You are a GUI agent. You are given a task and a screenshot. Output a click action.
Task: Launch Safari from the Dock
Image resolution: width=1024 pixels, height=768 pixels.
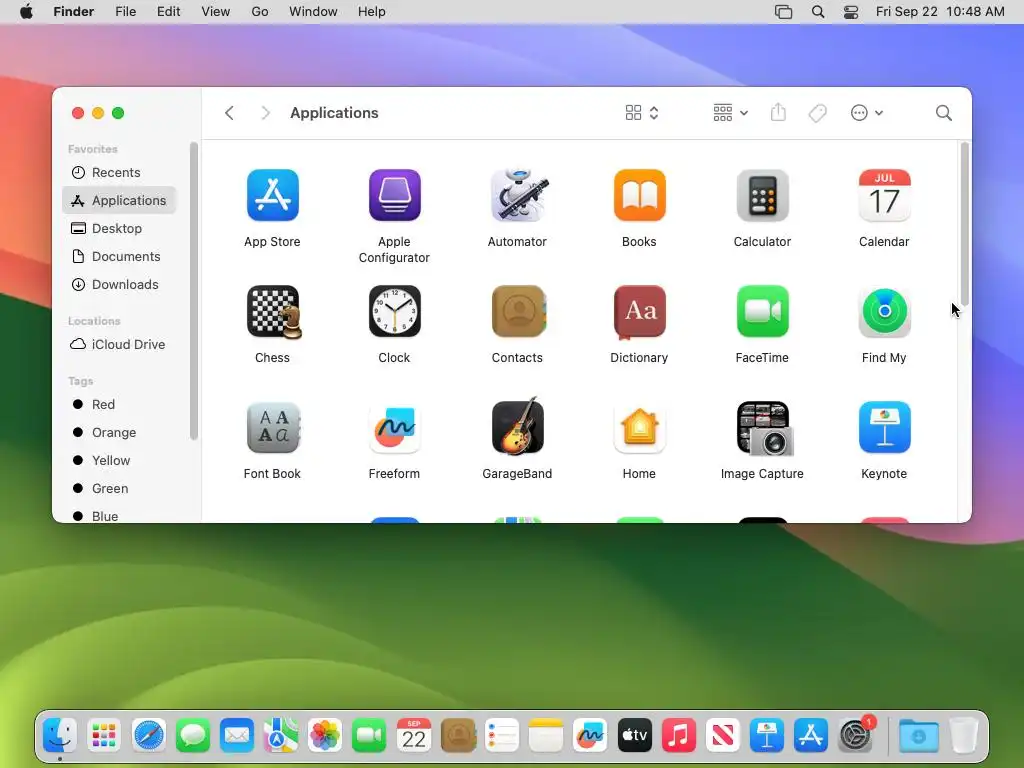click(x=148, y=736)
